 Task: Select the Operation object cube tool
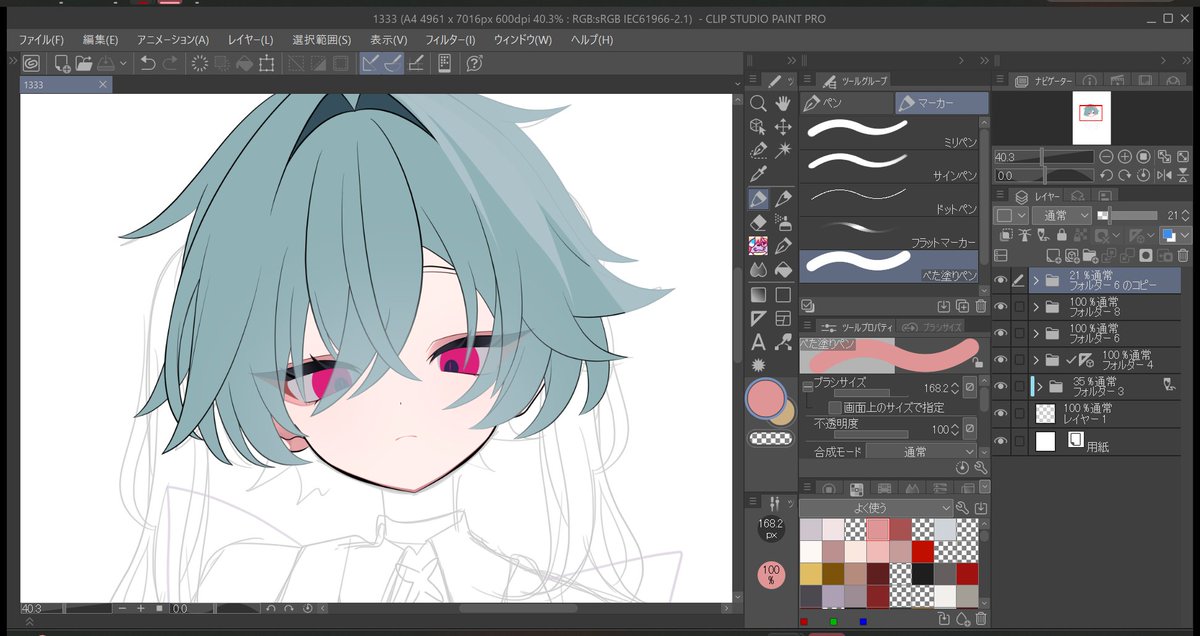click(758, 127)
